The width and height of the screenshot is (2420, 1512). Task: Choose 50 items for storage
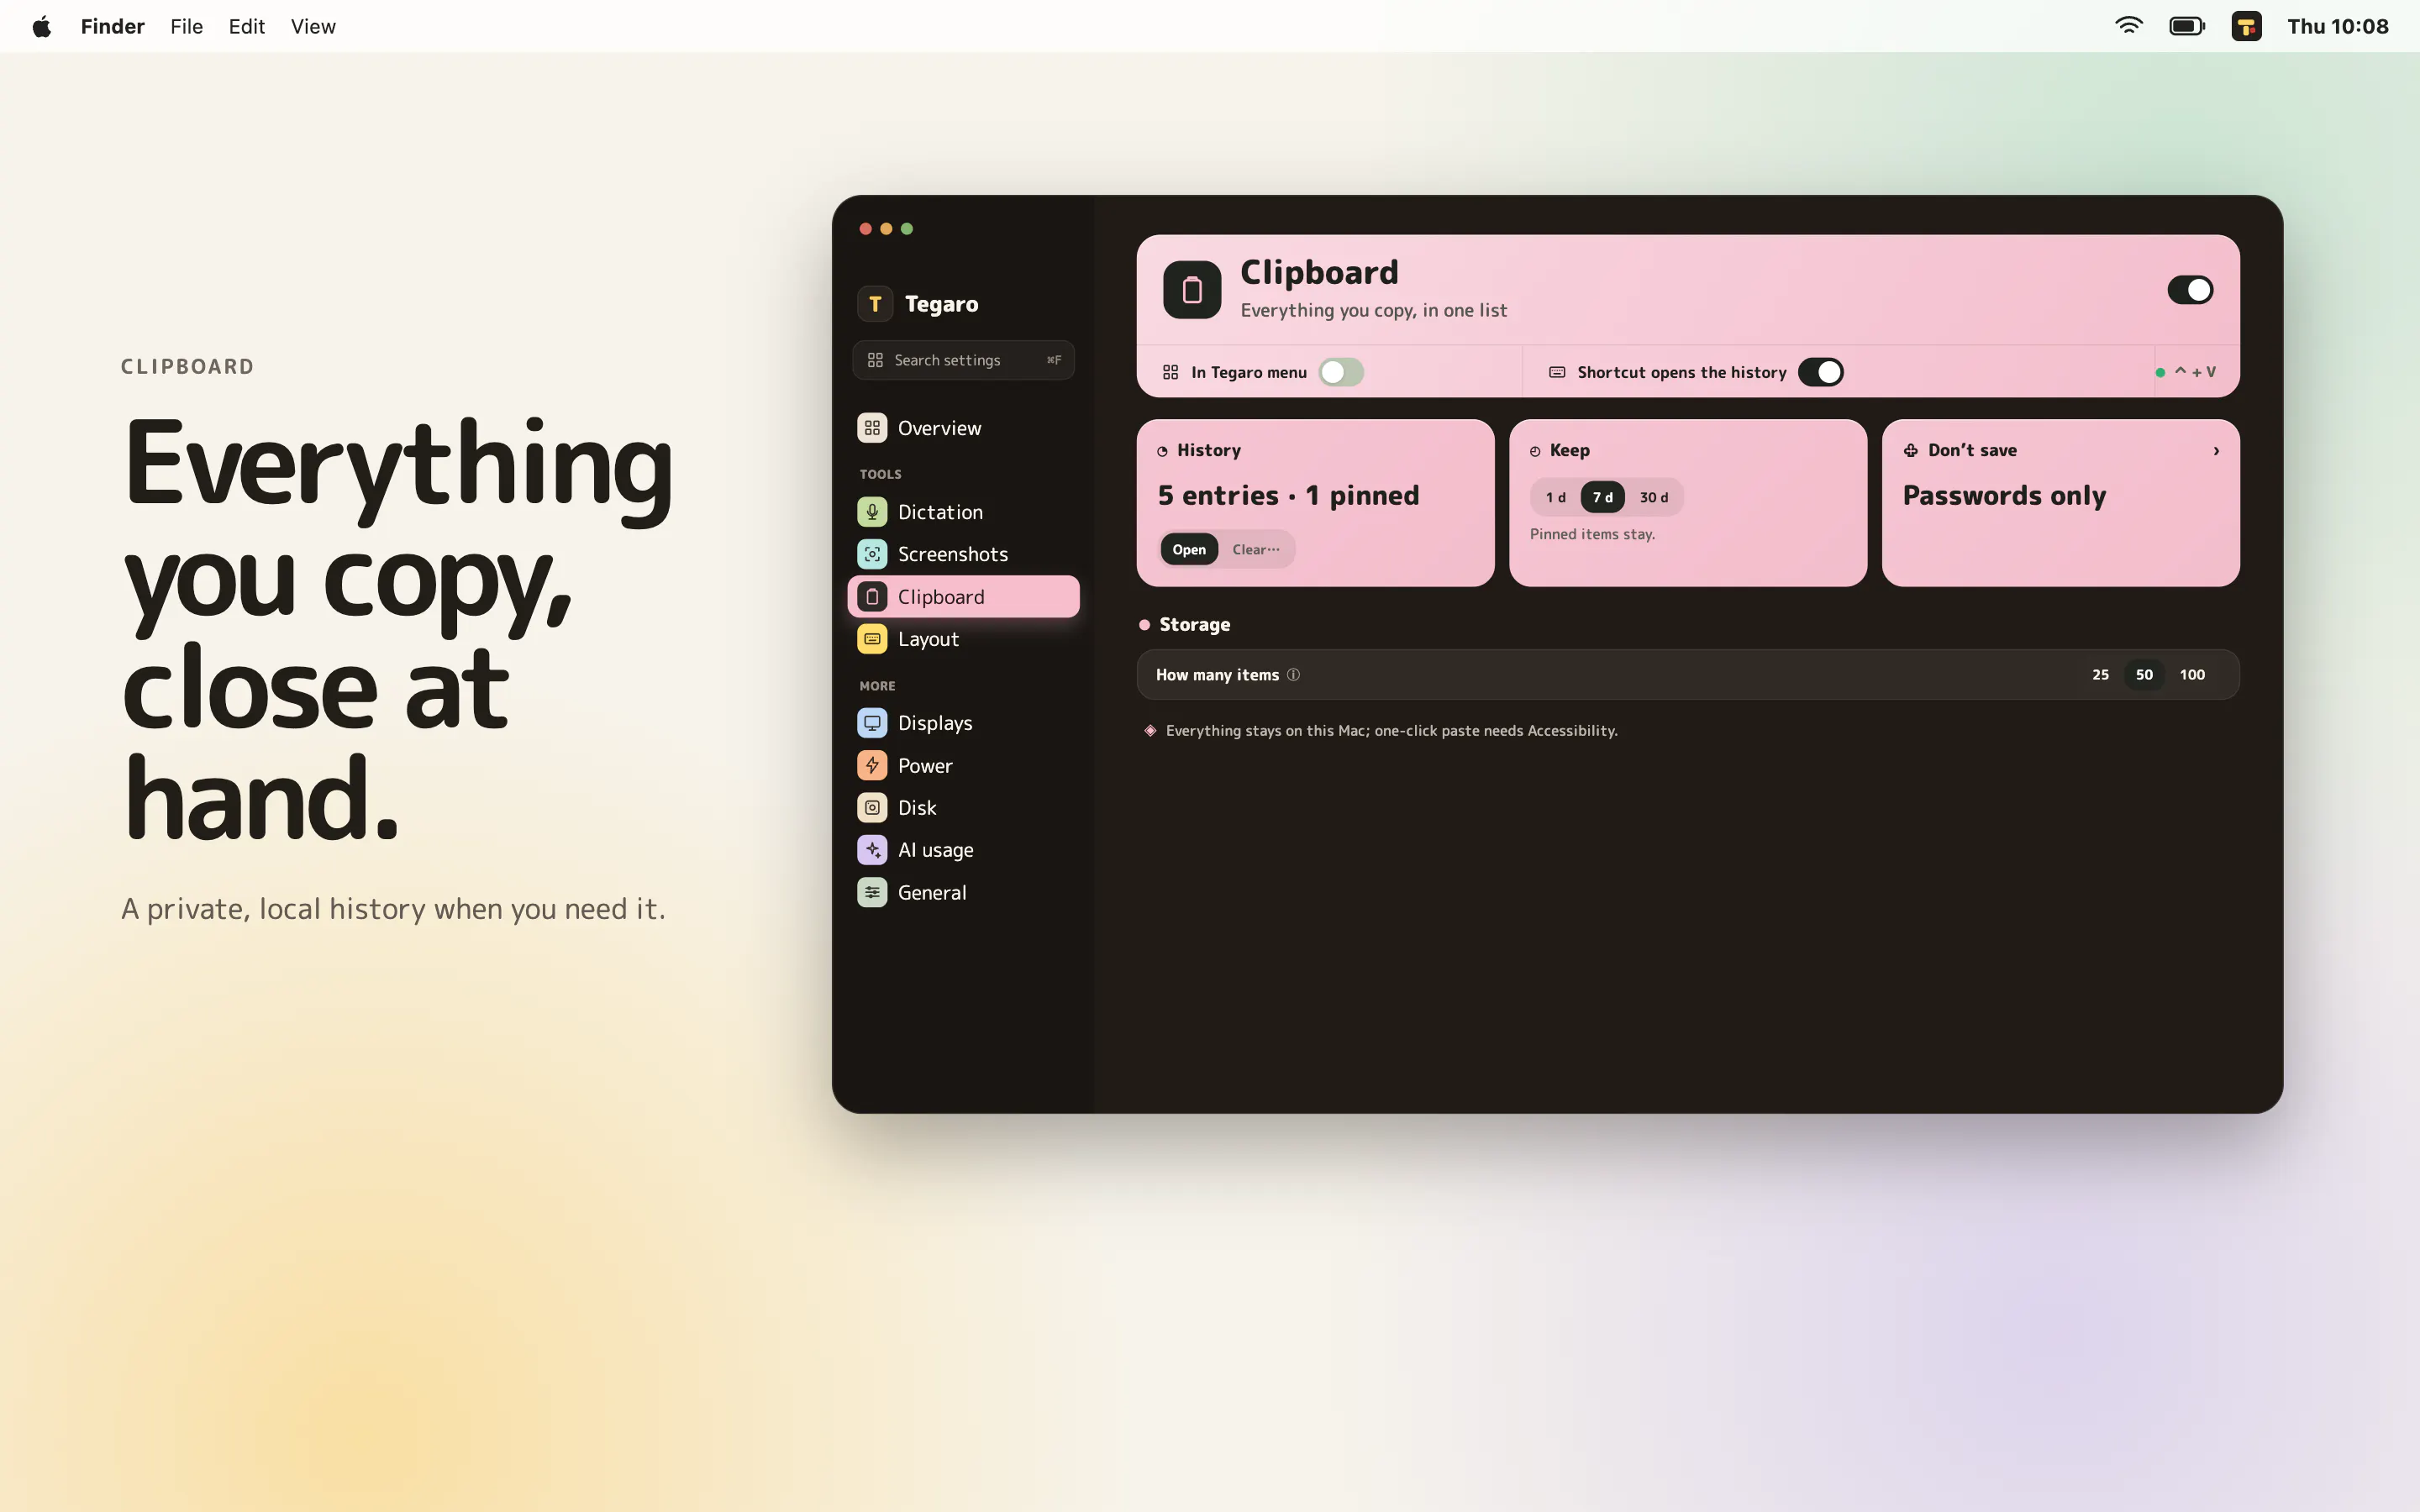tap(2144, 675)
